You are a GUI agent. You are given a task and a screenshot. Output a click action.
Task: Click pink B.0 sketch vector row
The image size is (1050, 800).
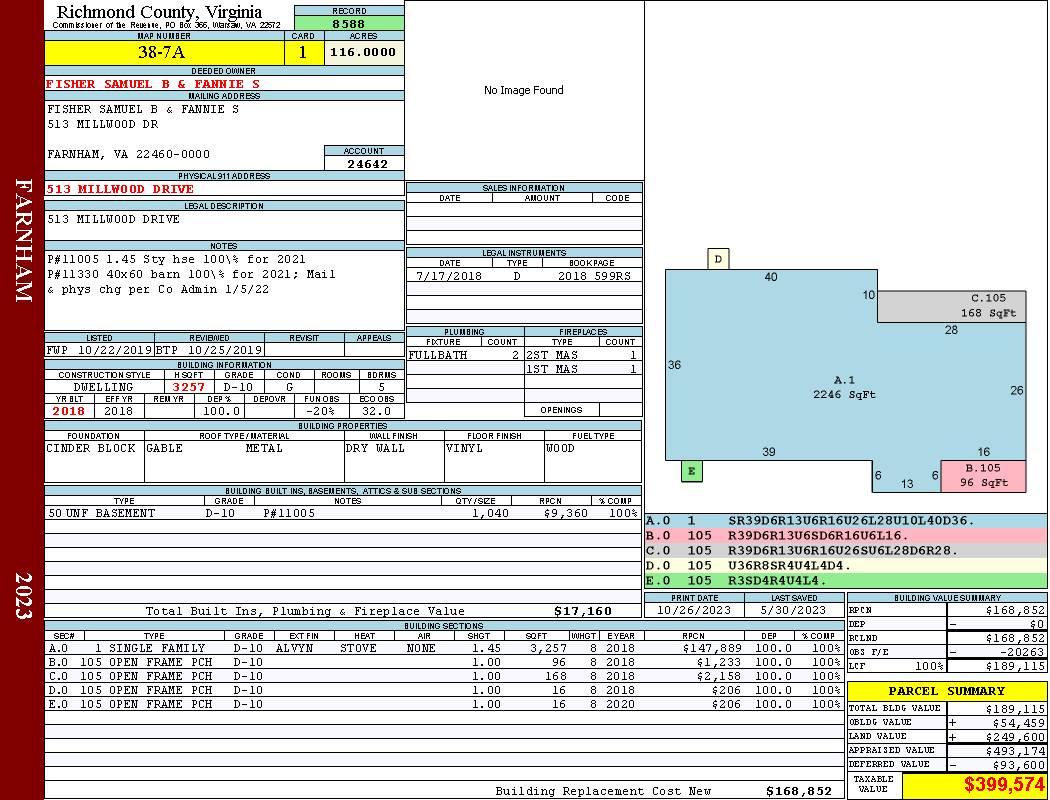pyautogui.click(x=845, y=536)
